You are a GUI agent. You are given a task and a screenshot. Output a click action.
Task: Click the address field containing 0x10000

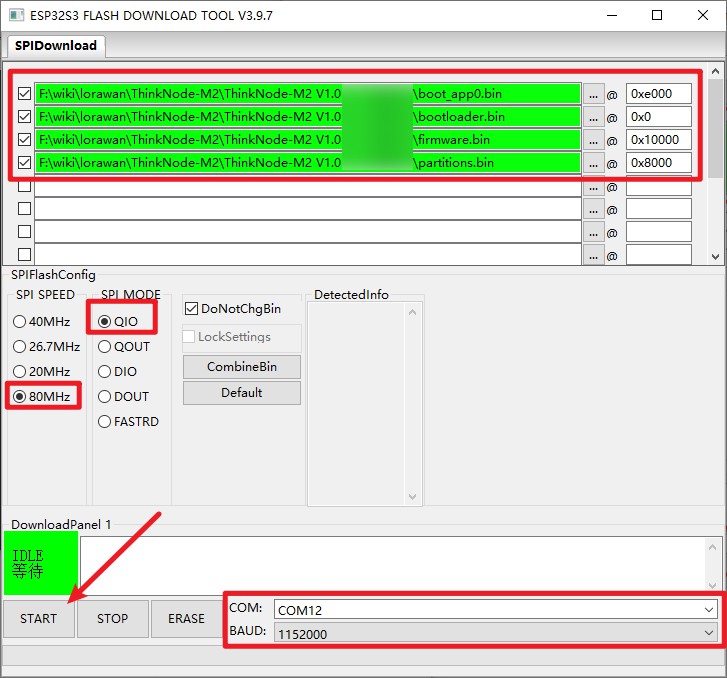coord(659,140)
